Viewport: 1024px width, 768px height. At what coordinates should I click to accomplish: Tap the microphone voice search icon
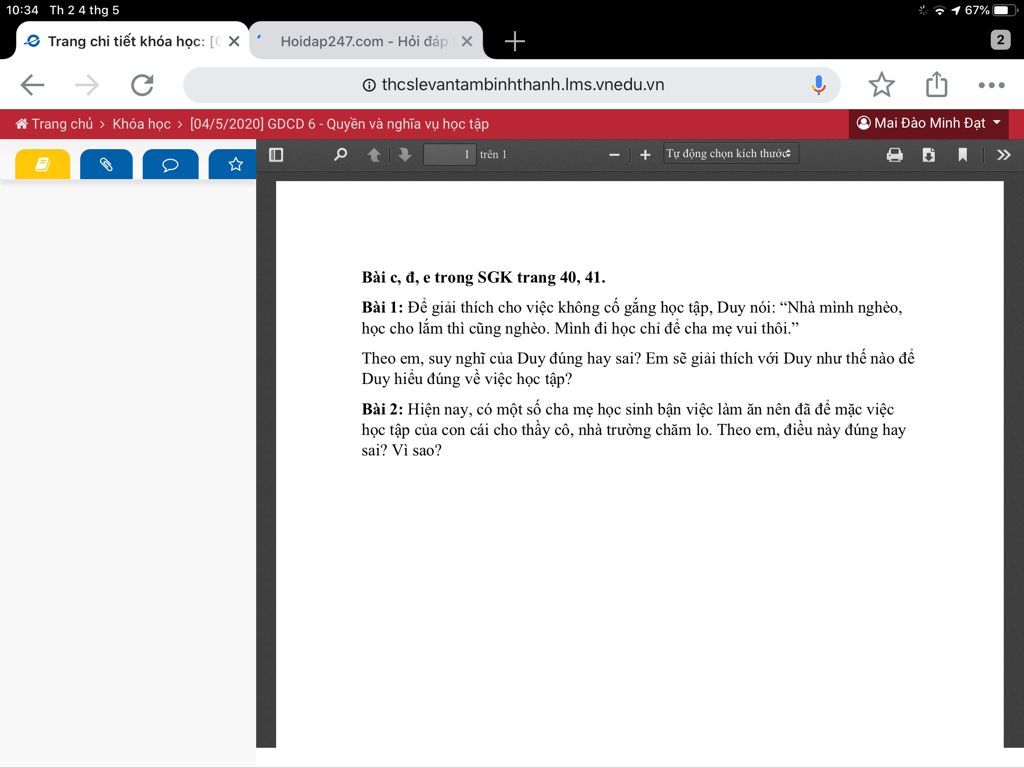point(818,85)
